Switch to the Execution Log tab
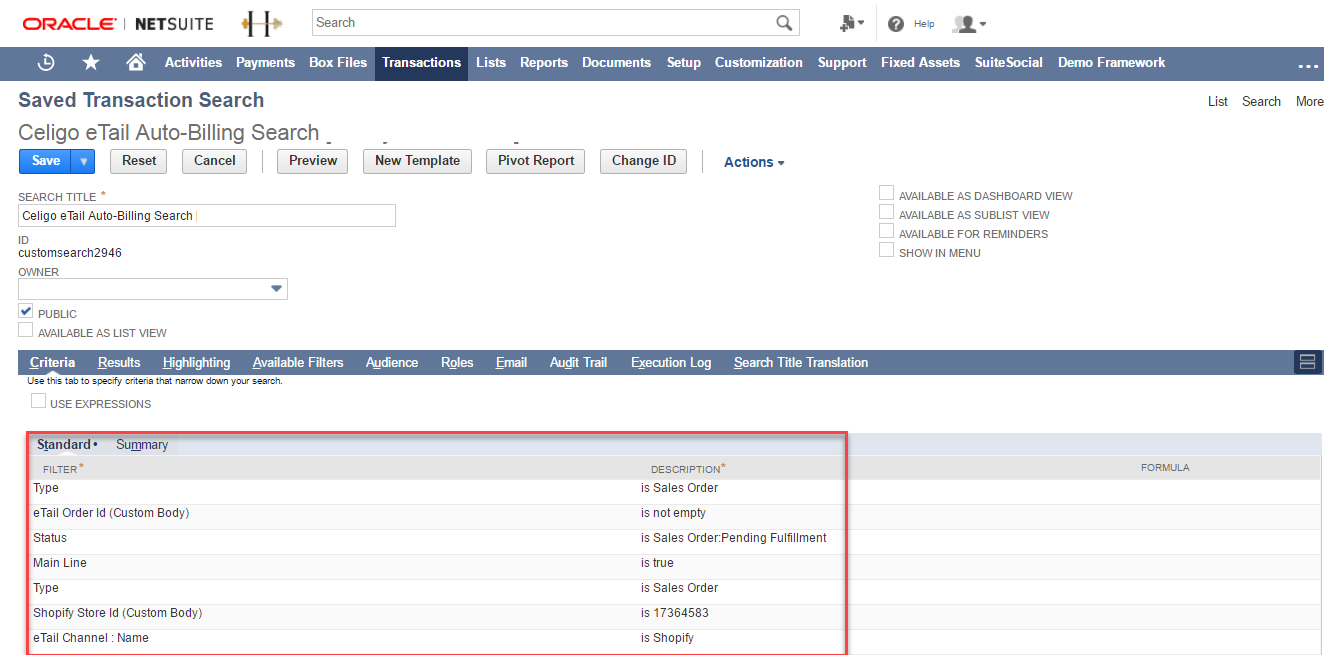This screenshot has height=655, width=1324. click(x=671, y=362)
